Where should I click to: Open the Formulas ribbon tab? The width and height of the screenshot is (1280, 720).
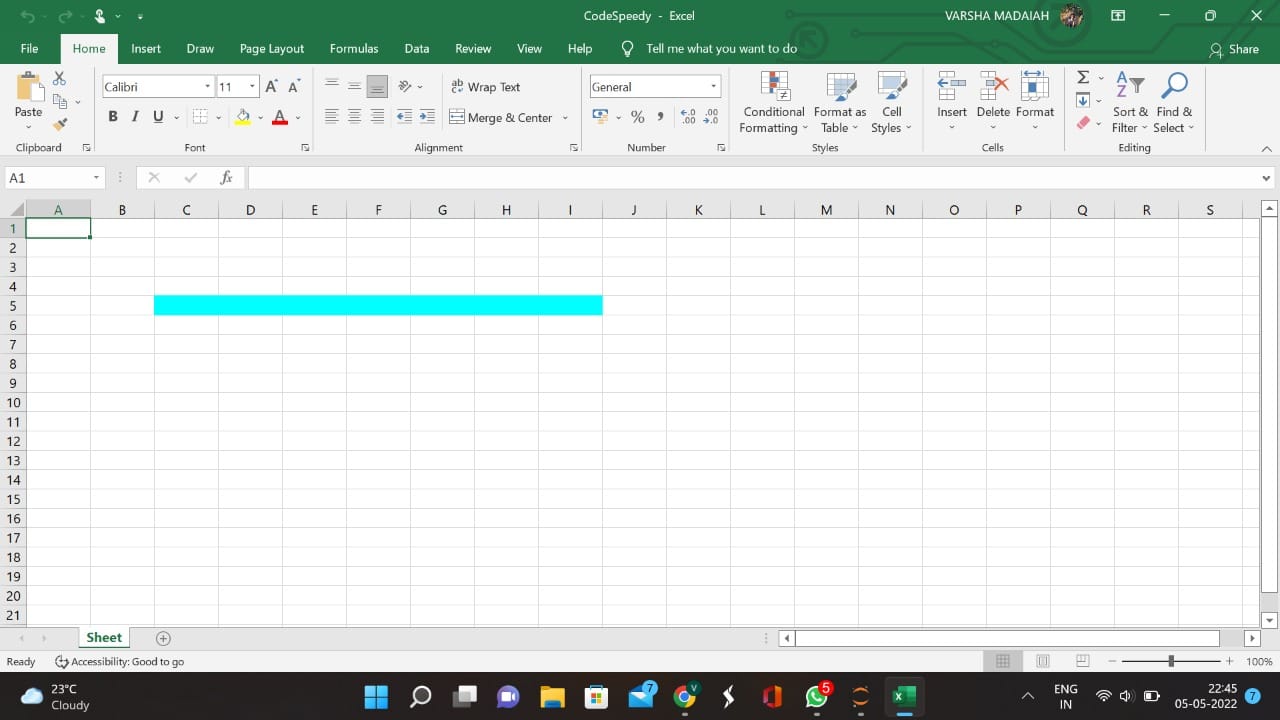(354, 48)
